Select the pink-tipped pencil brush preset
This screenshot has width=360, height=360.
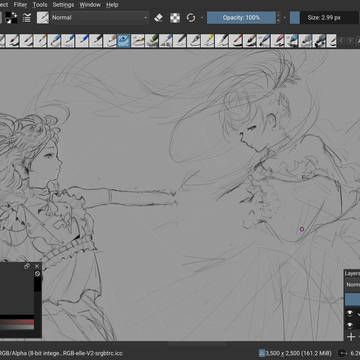277,41
